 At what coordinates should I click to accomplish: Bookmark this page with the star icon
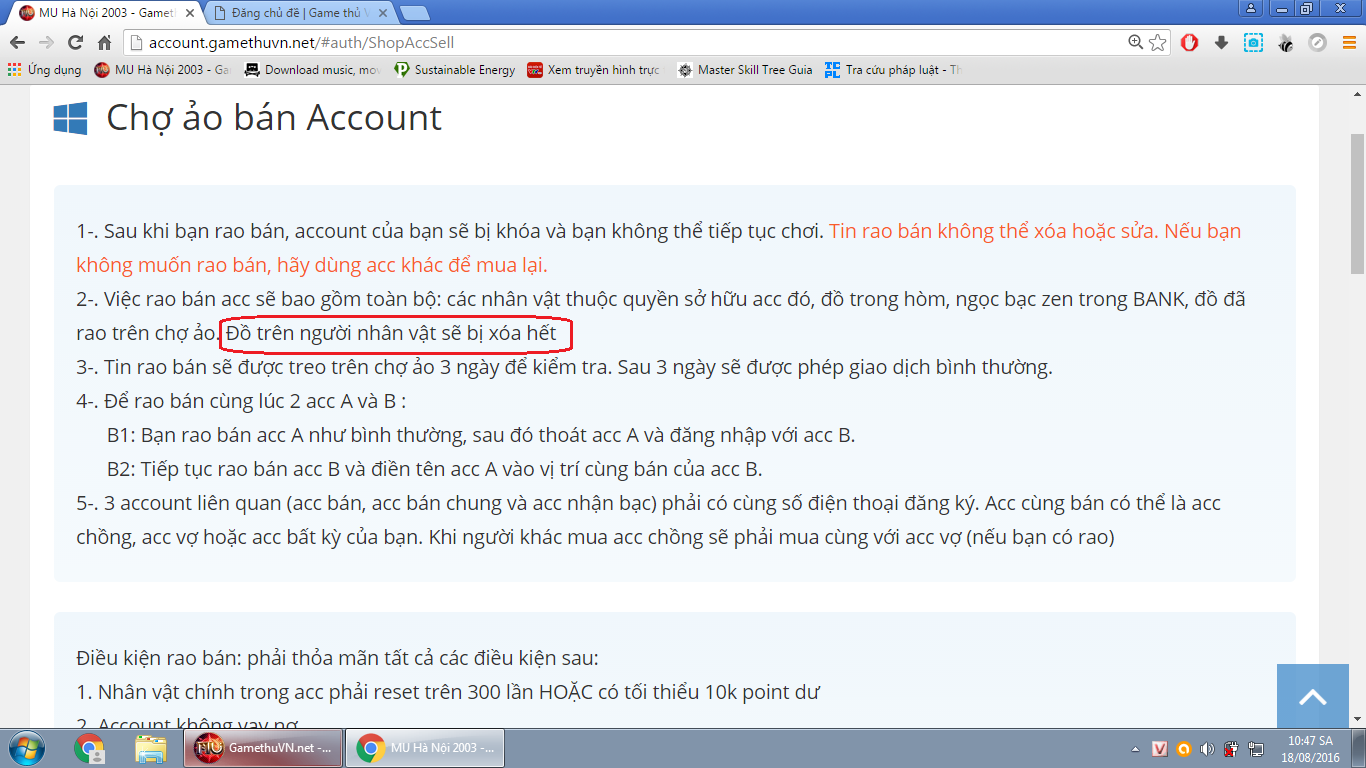pyautogui.click(x=1157, y=43)
